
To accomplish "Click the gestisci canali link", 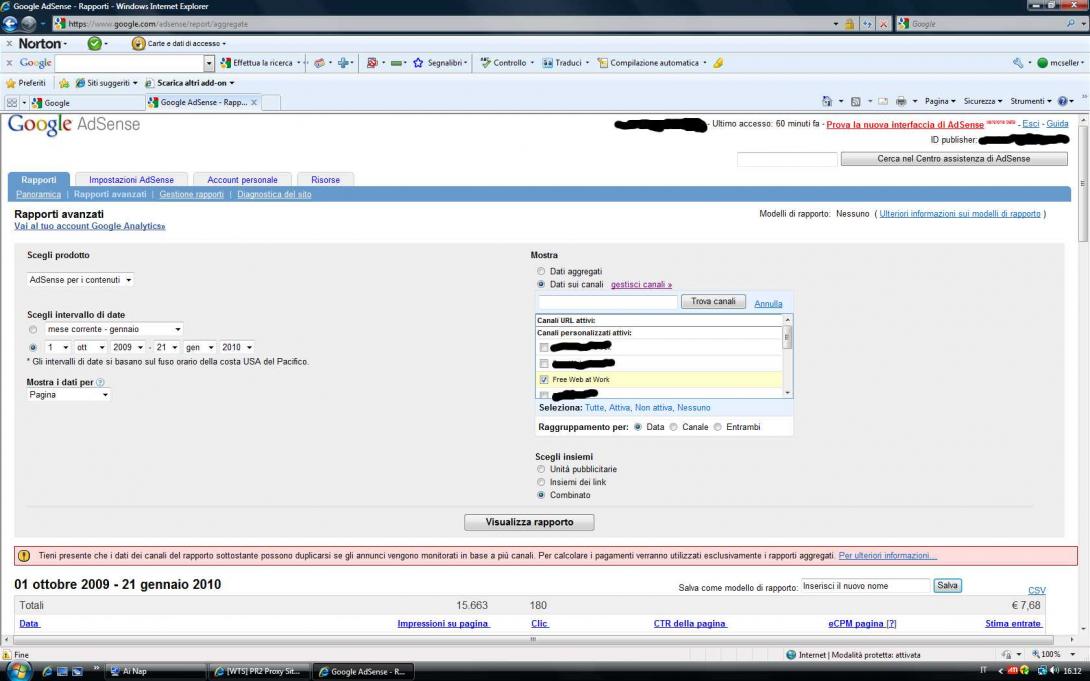I will (x=641, y=284).
